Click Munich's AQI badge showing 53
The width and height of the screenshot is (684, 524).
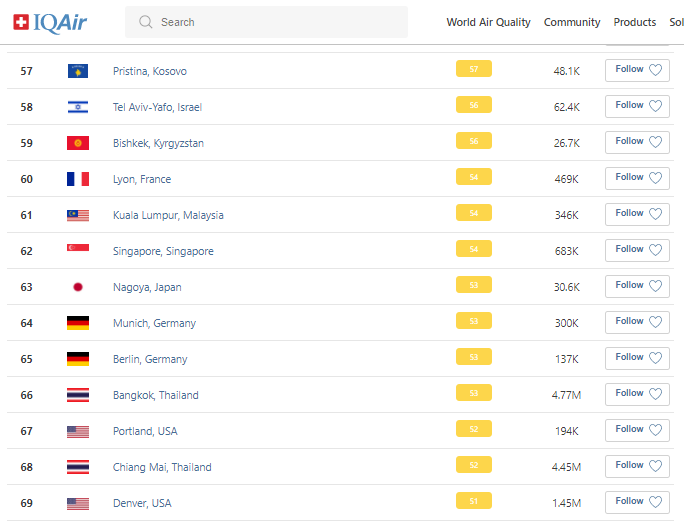pyautogui.click(x=473, y=321)
